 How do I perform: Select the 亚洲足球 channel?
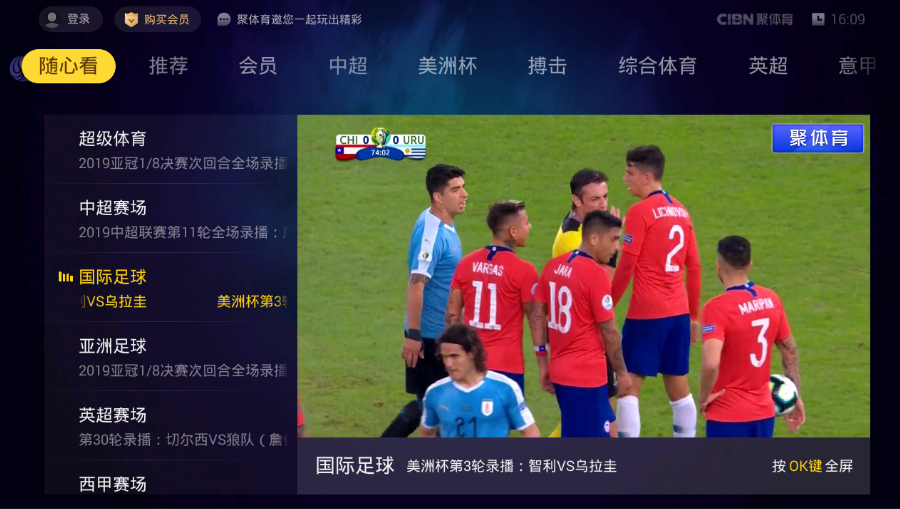click(171, 357)
